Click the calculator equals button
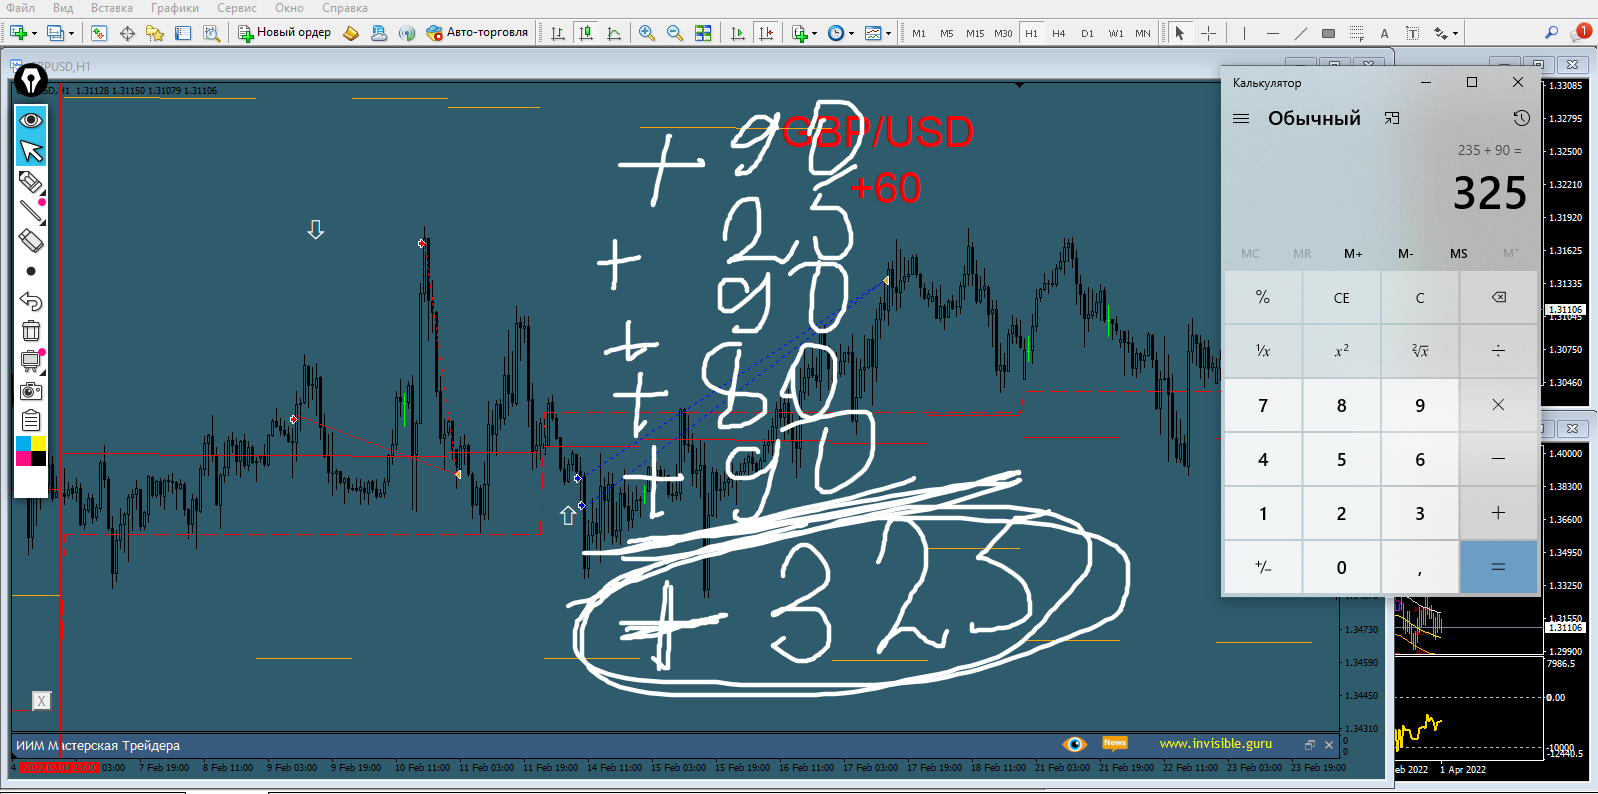The image size is (1598, 794). (1498, 567)
